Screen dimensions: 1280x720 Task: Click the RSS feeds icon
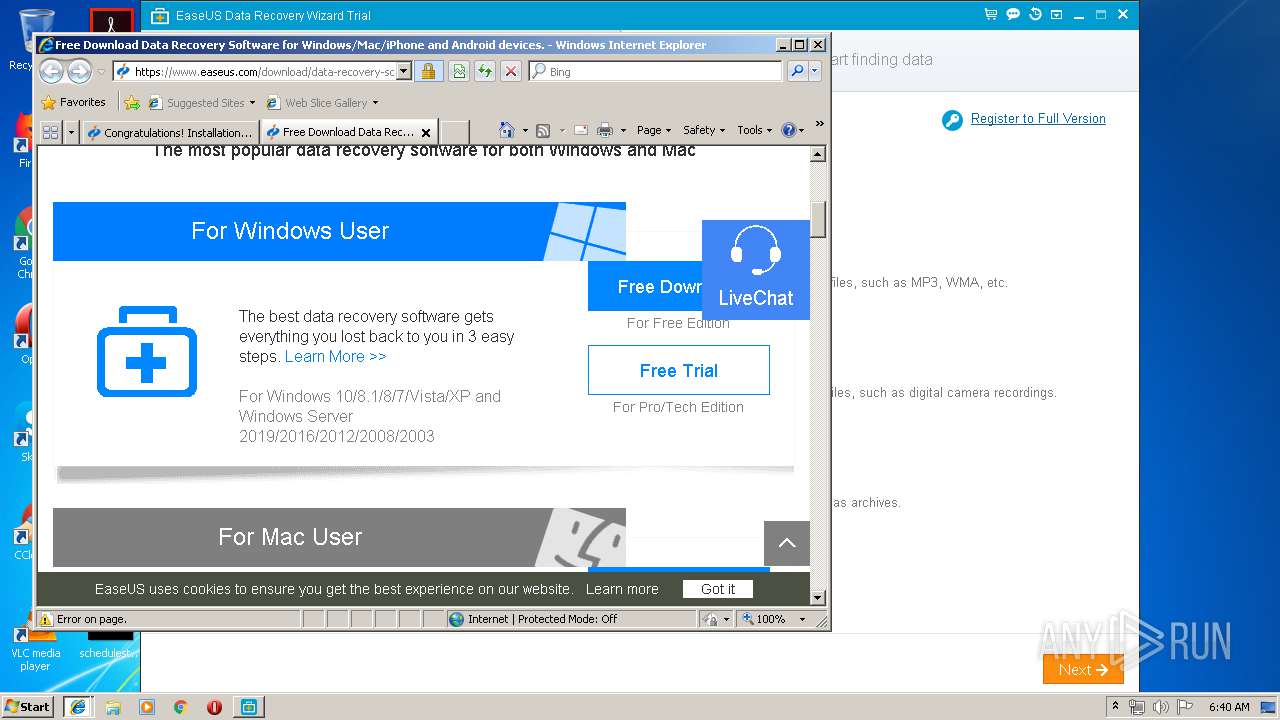[543, 130]
